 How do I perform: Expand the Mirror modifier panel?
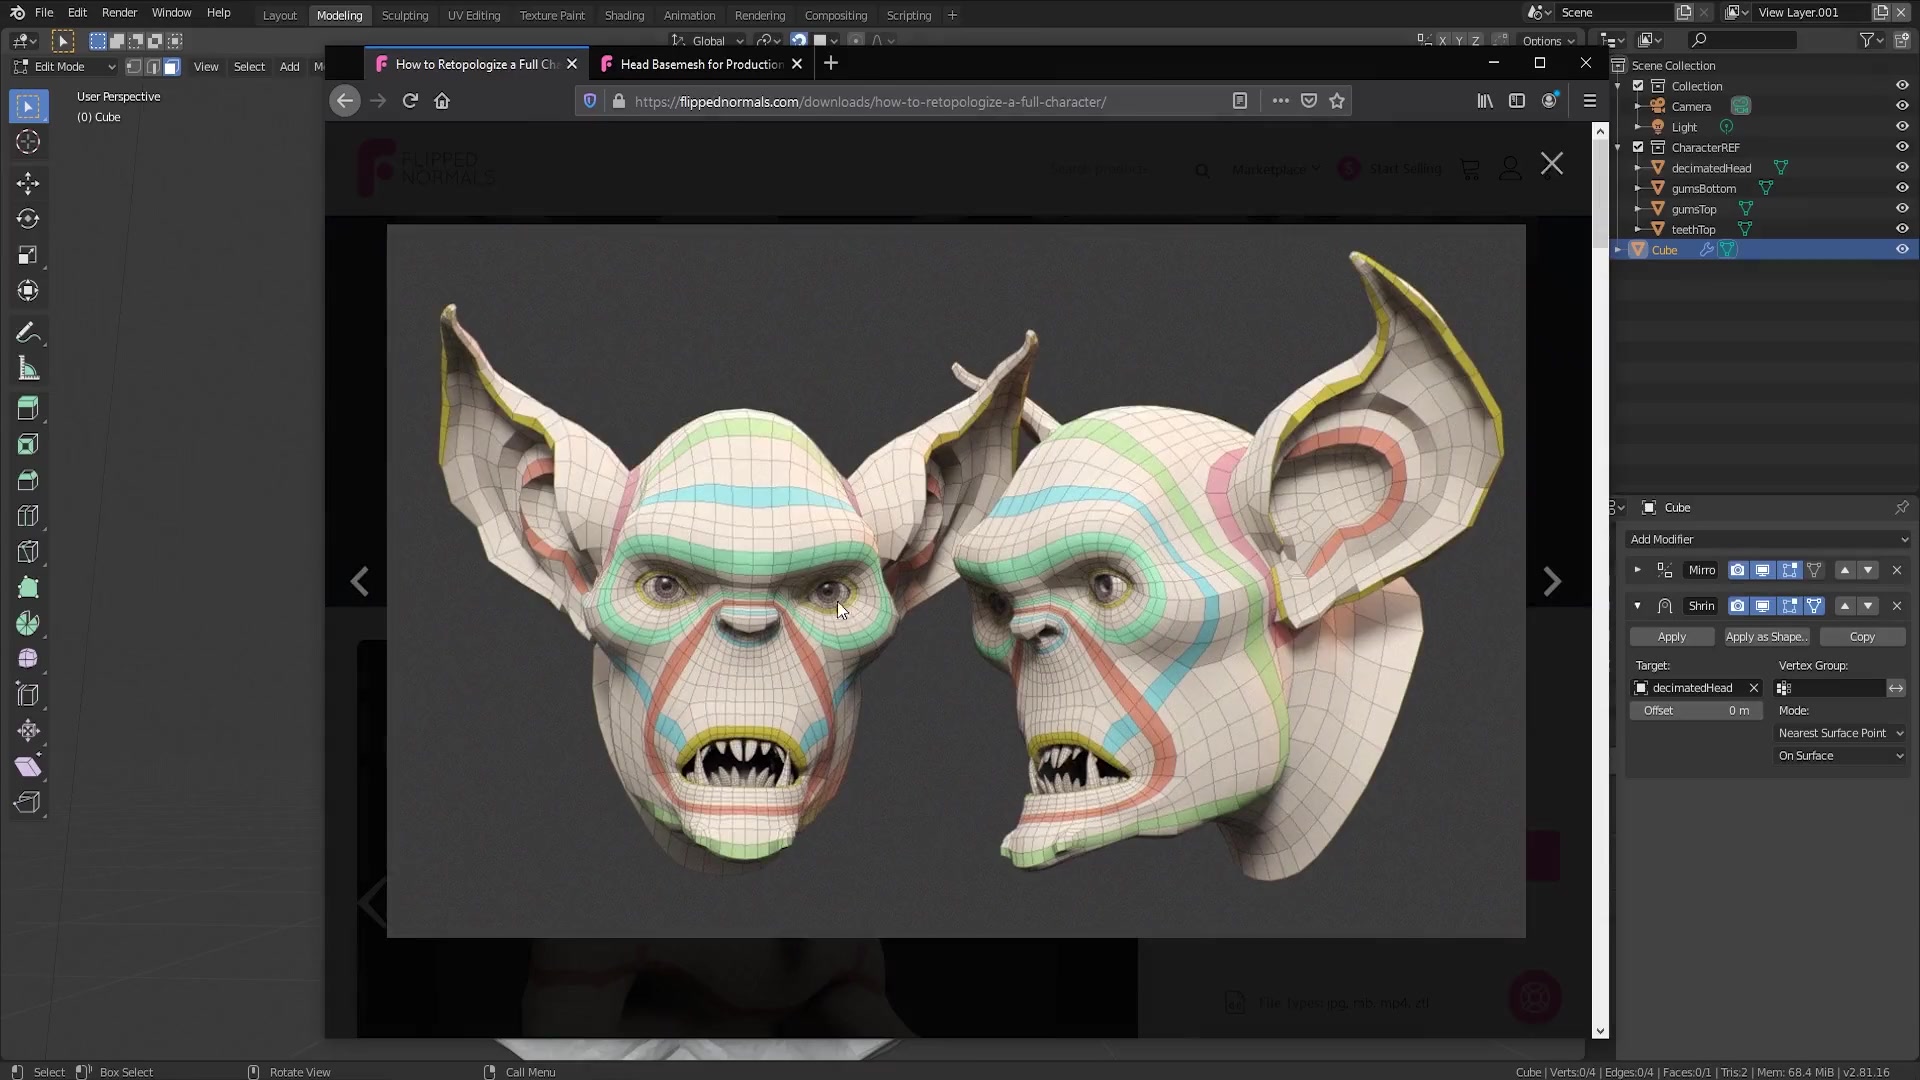point(1637,570)
